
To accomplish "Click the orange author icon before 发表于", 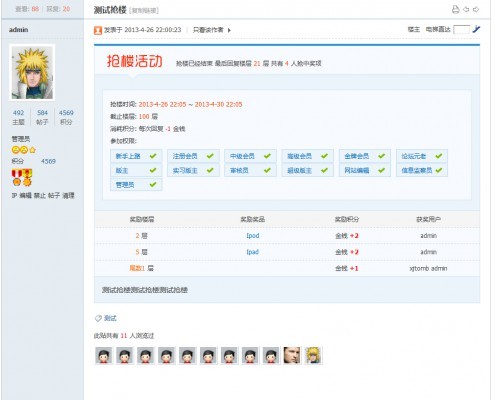I will click(98, 30).
